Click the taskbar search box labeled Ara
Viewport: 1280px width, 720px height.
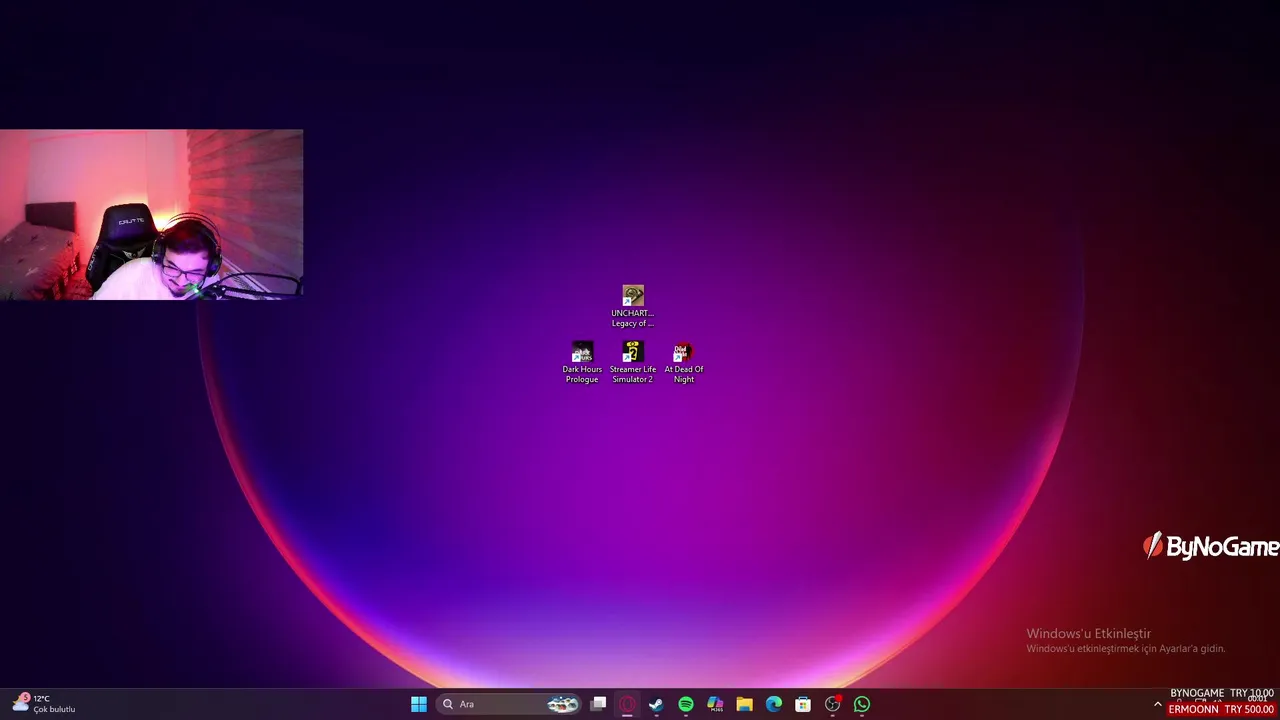pyautogui.click(x=510, y=704)
